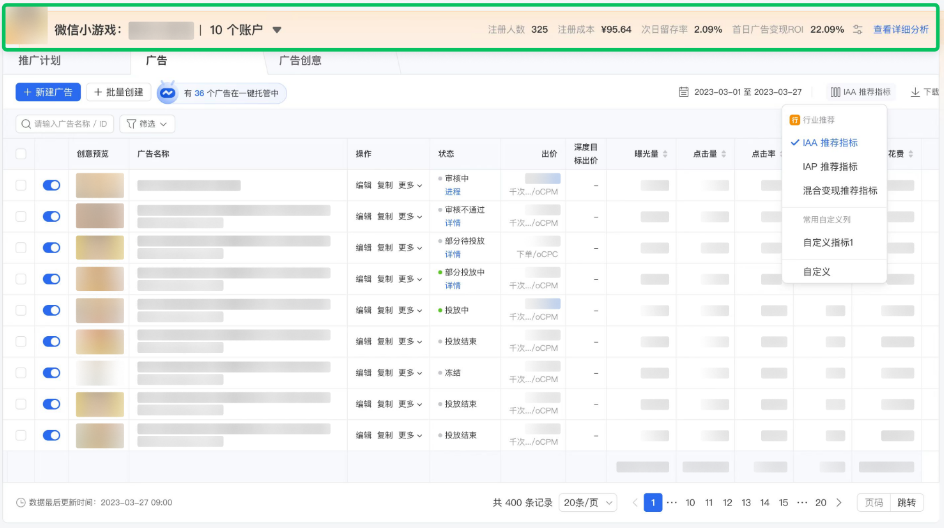Go to the next page arrow

839,503
